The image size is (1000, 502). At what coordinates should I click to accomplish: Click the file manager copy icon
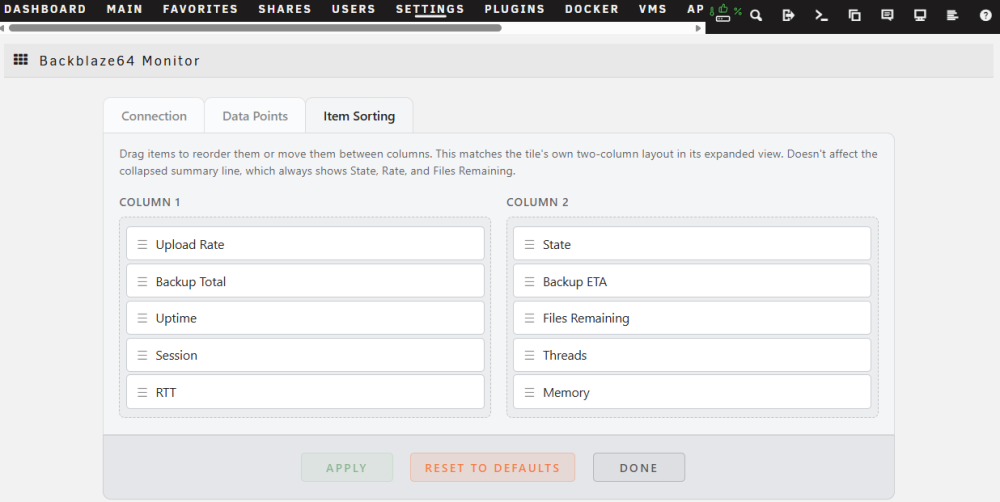pyautogui.click(x=855, y=15)
